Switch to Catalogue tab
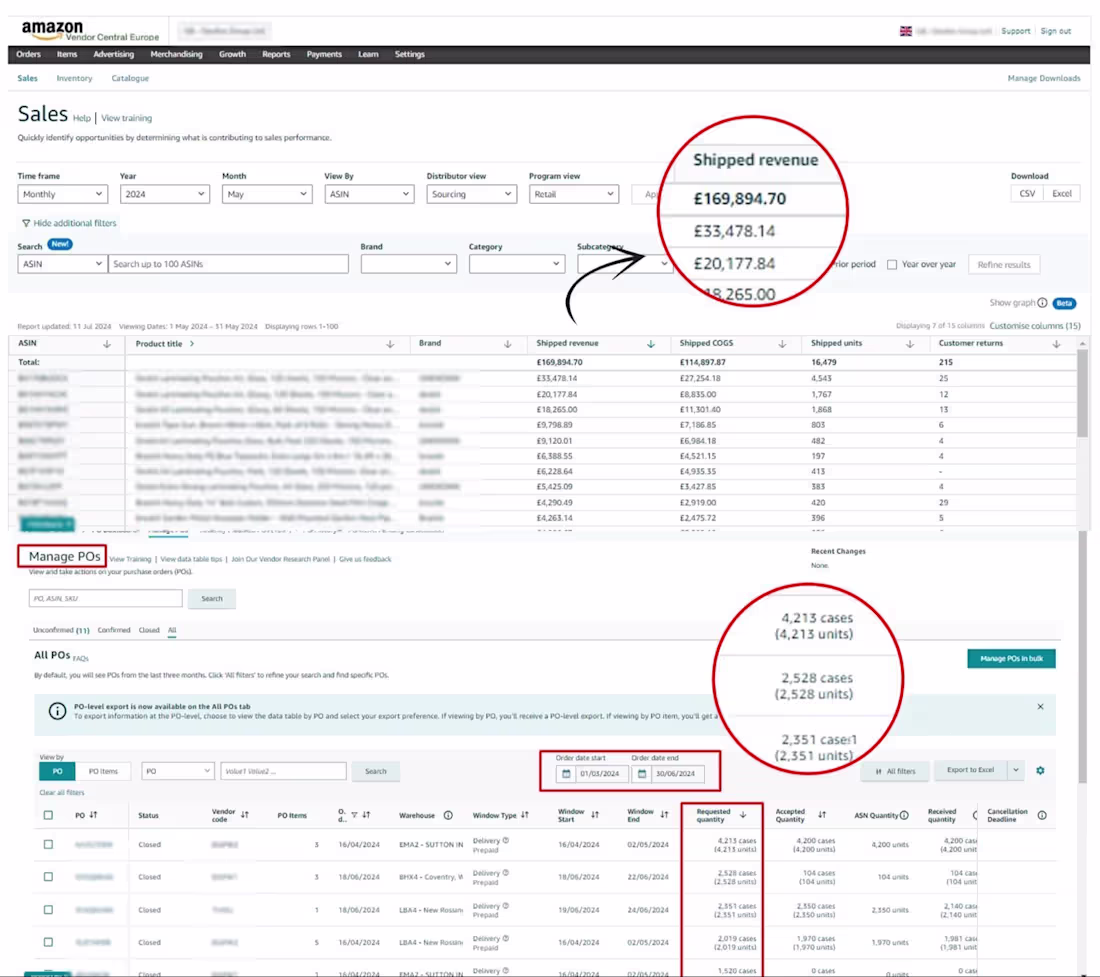The width and height of the screenshot is (1100, 977). 130,79
